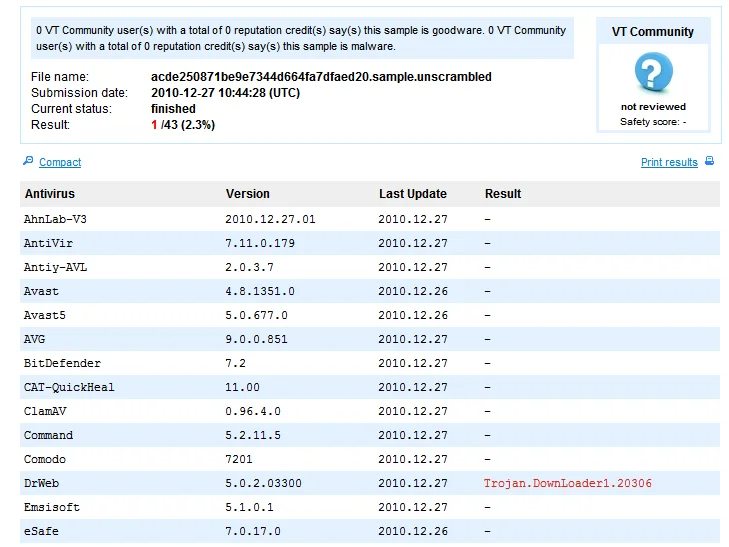Click the VT Community question mark icon
Image resolution: width=729 pixels, height=547 pixels.
point(653,72)
